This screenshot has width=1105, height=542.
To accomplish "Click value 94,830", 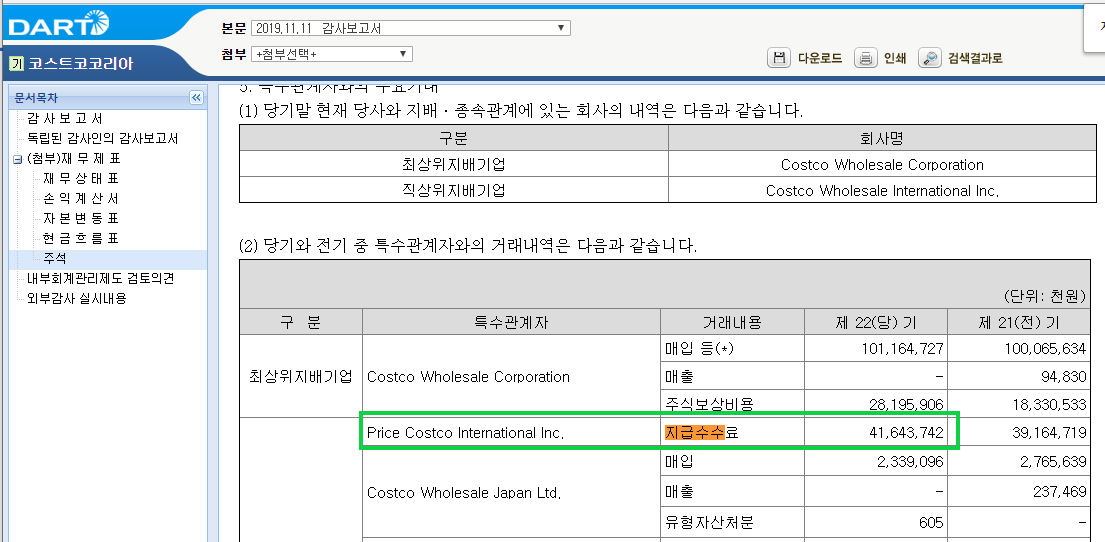I will pos(1063,377).
